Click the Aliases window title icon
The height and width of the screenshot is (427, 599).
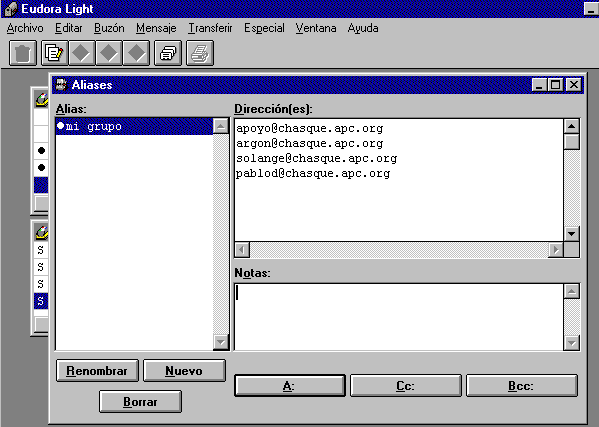(61, 84)
